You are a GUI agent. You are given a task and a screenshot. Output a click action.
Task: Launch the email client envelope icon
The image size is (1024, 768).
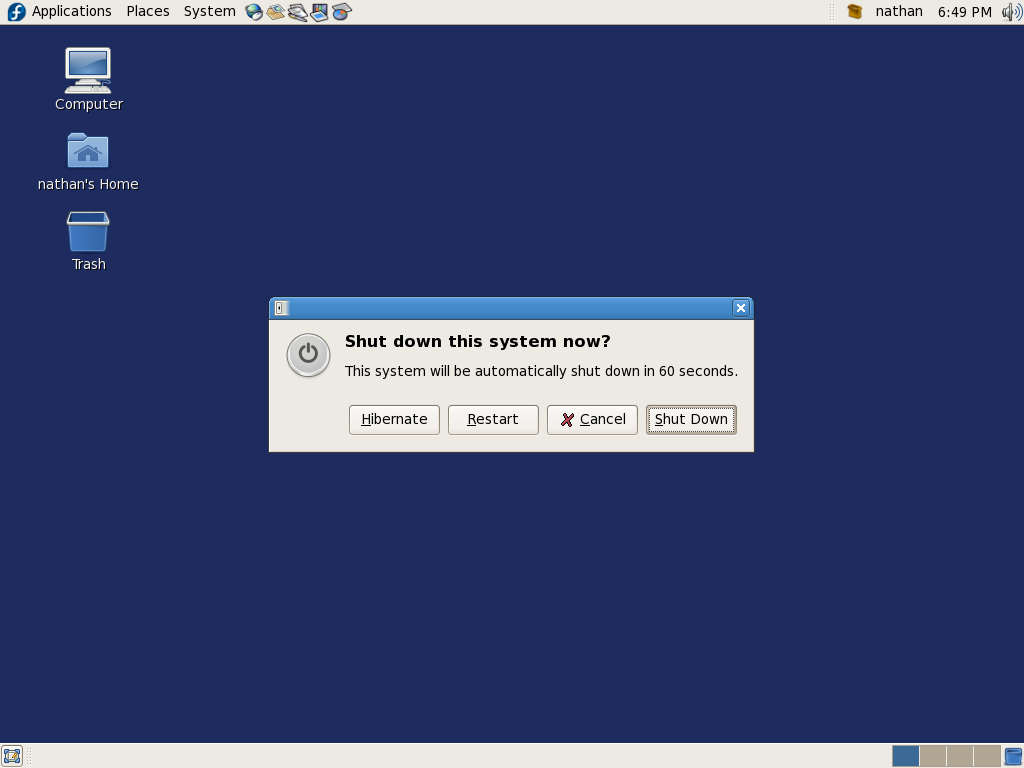(x=276, y=12)
